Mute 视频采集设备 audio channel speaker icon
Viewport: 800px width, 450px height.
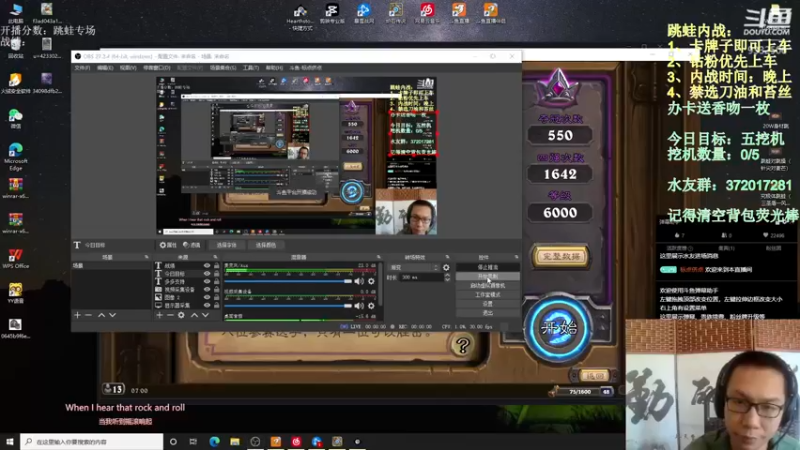tap(359, 306)
